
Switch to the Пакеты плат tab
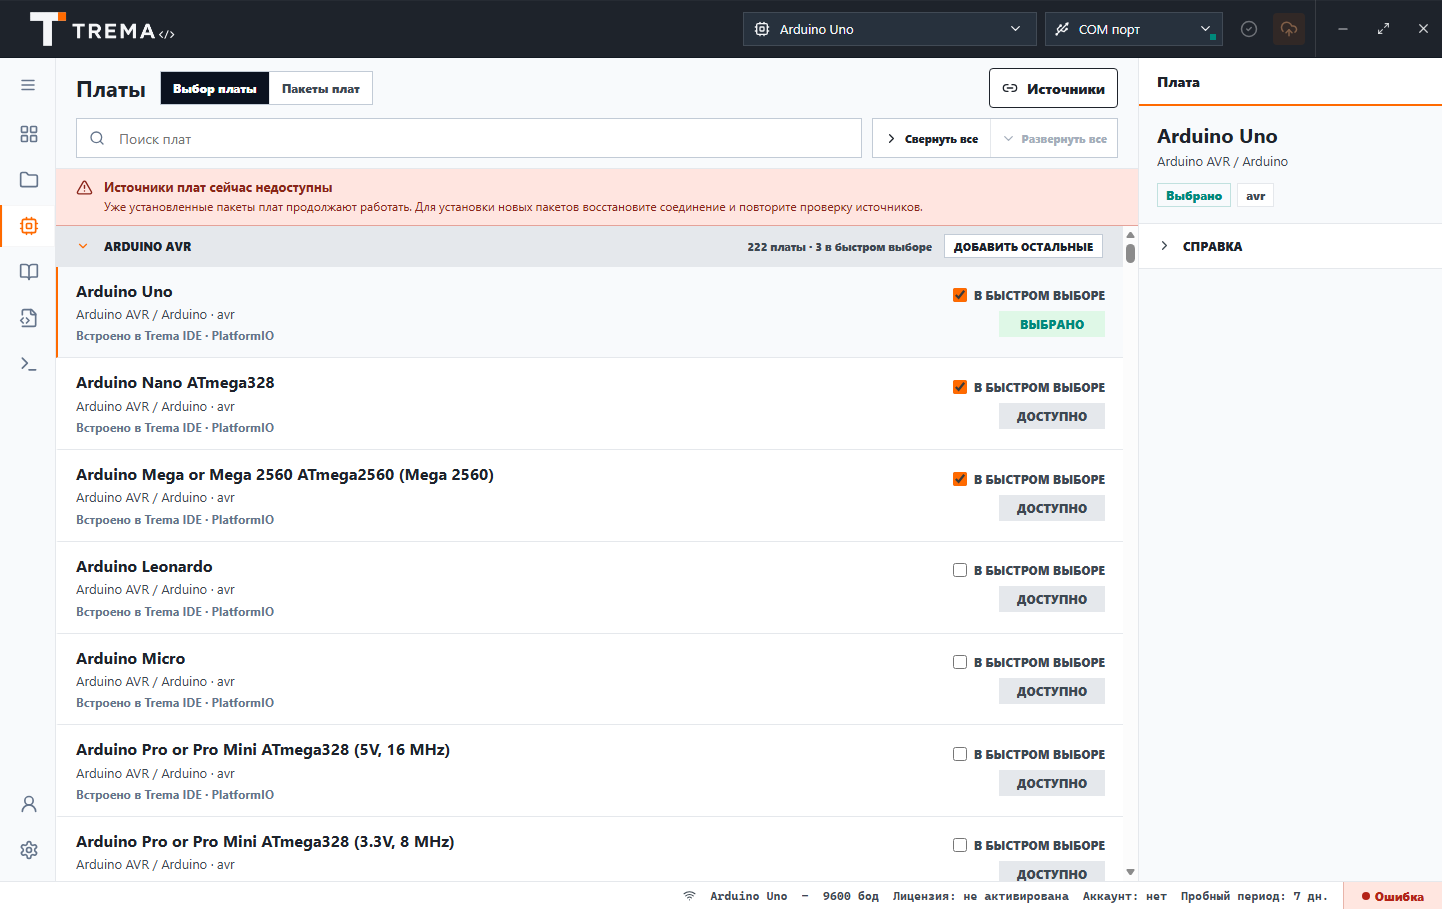321,88
